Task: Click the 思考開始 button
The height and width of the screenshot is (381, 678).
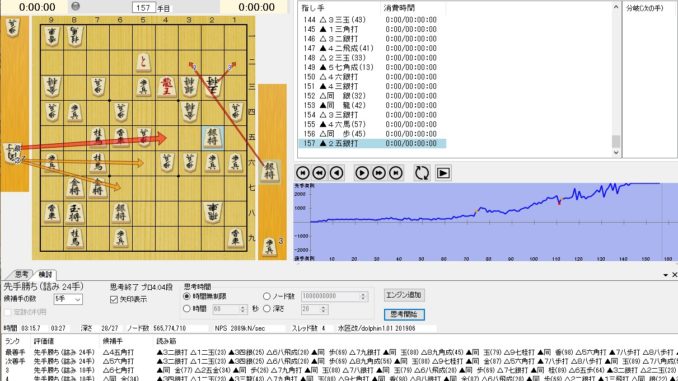Action: 404,314
